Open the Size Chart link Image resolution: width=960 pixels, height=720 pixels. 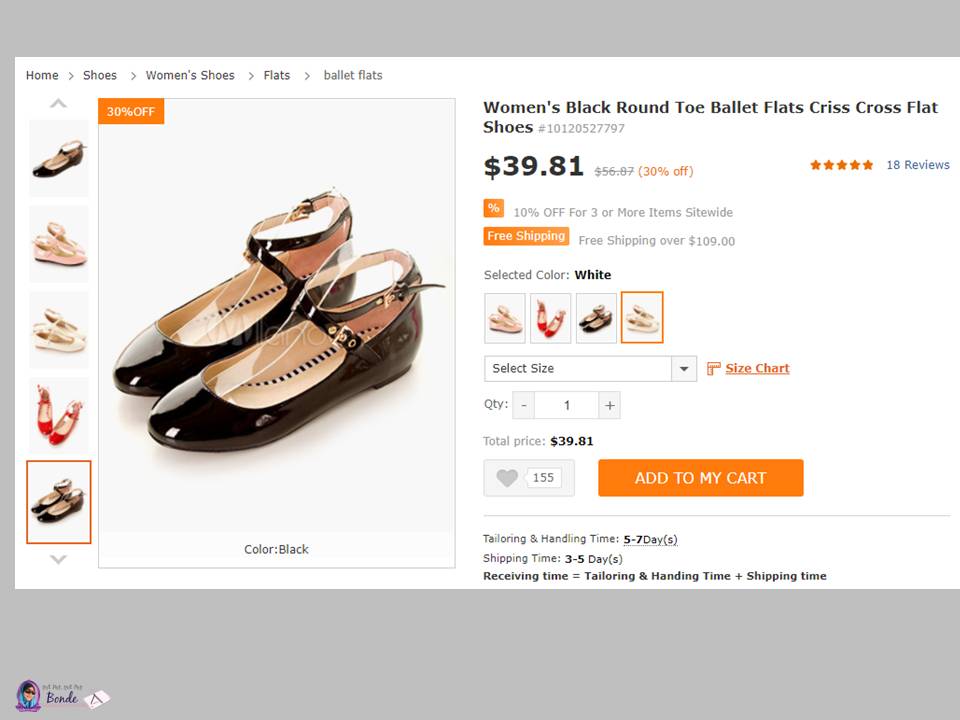757,369
